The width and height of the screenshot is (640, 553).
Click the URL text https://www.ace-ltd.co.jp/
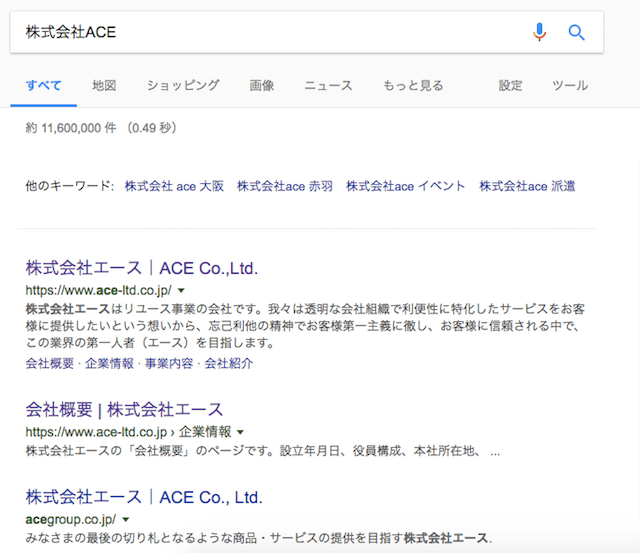99,290
